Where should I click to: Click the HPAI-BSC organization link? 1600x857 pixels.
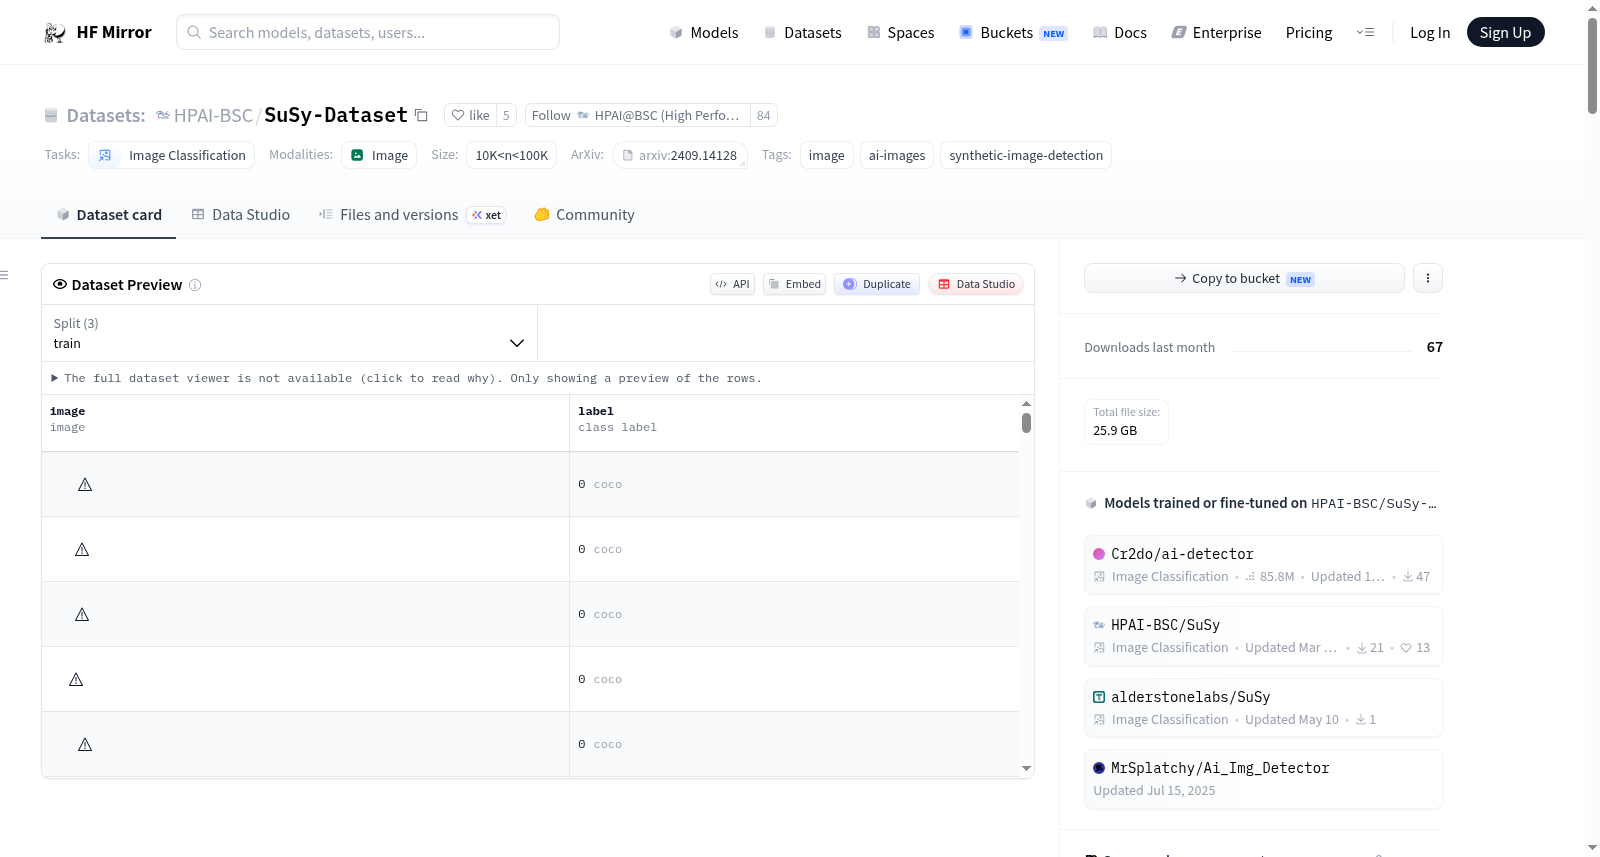(213, 116)
